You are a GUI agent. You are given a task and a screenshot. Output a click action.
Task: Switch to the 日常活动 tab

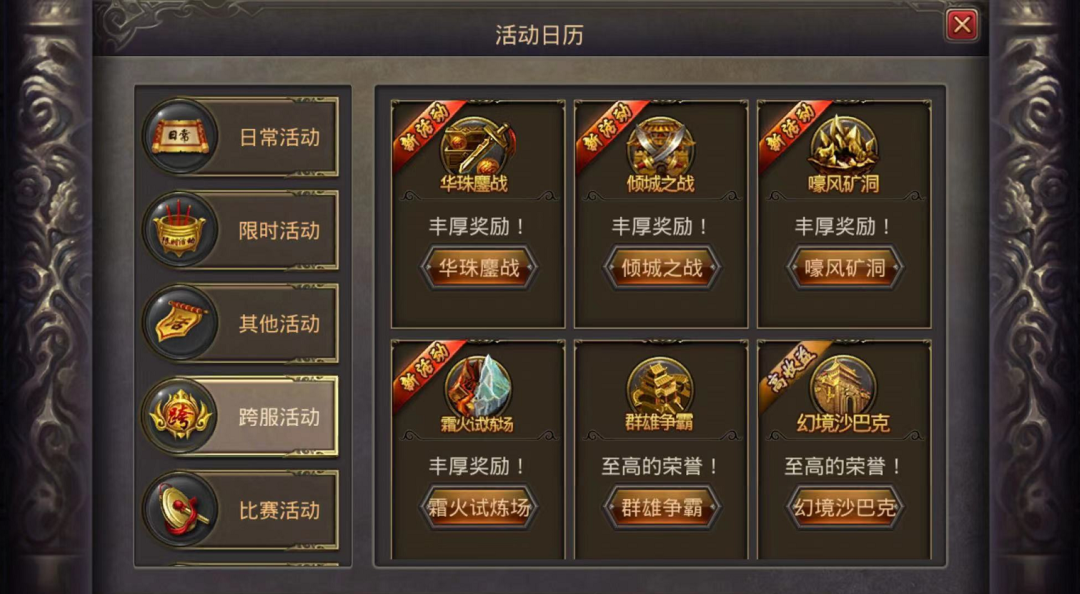[240, 136]
